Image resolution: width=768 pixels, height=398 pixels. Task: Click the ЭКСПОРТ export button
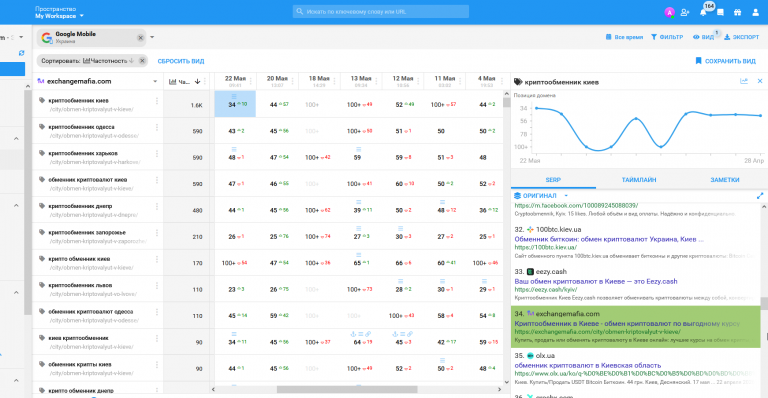pyautogui.click(x=742, y=37)
